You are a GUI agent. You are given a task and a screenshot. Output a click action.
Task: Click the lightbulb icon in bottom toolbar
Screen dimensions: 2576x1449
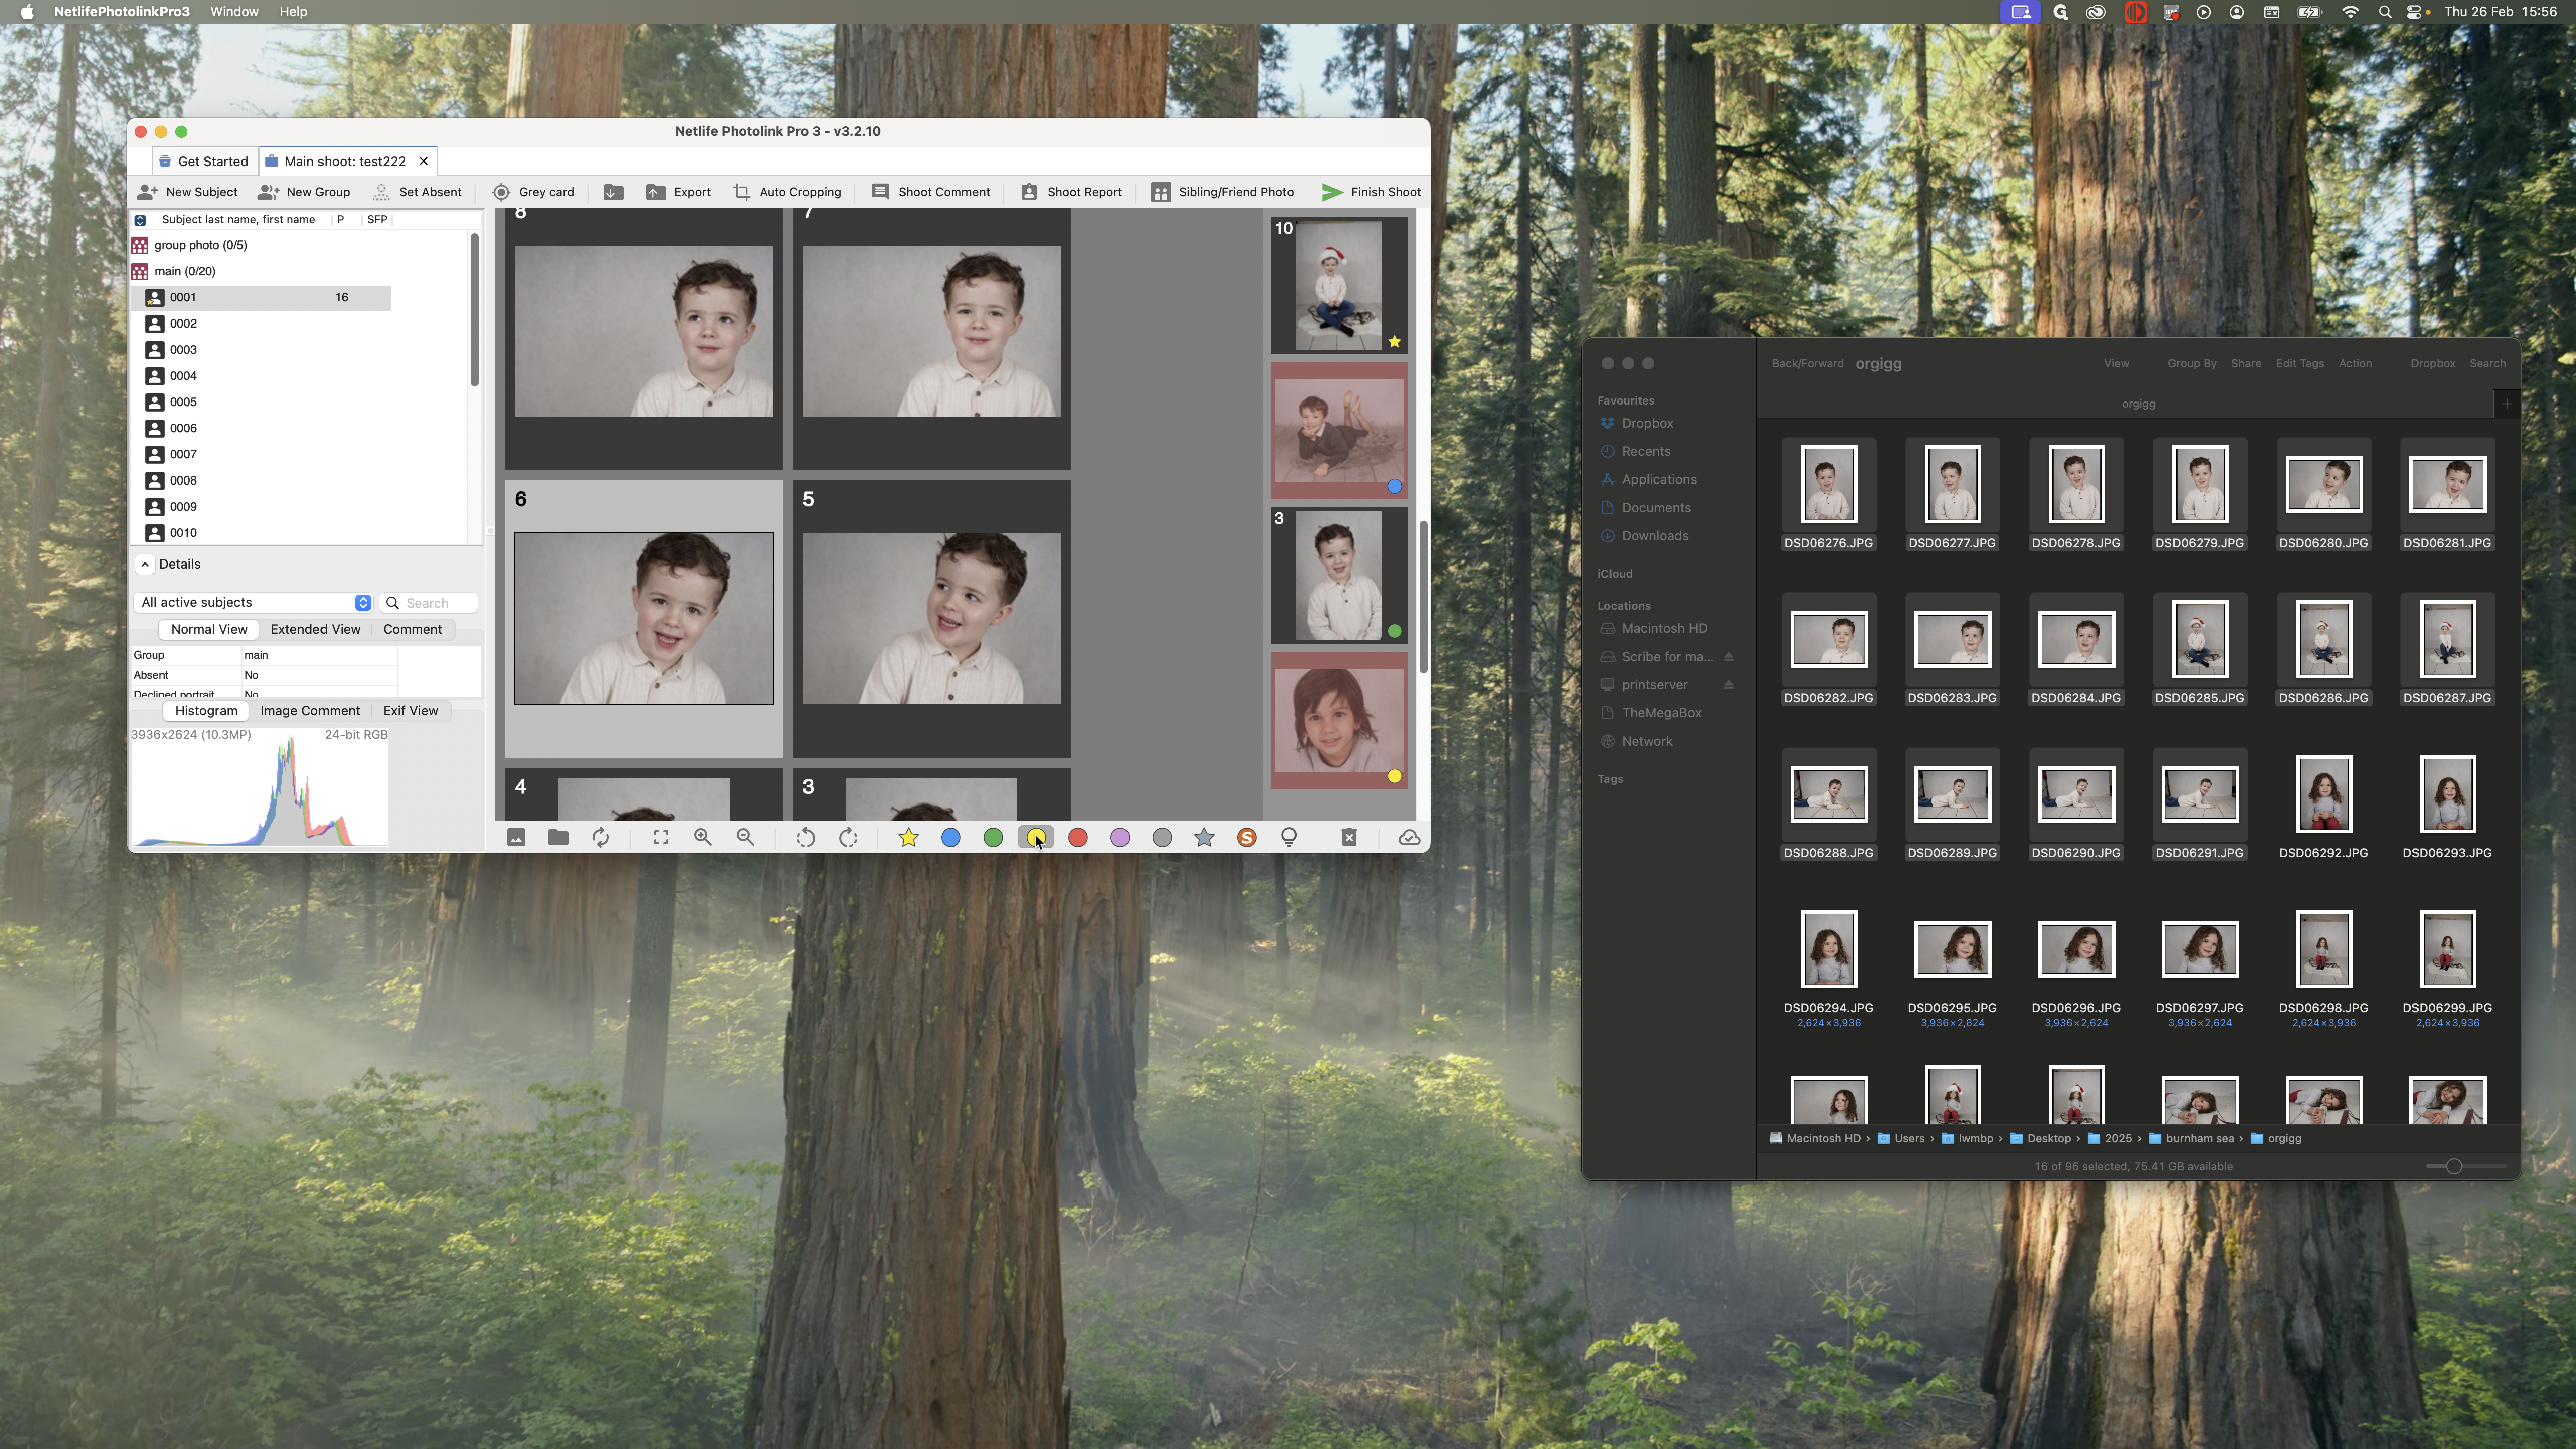pyautogui.click(x=1289, y=837)
